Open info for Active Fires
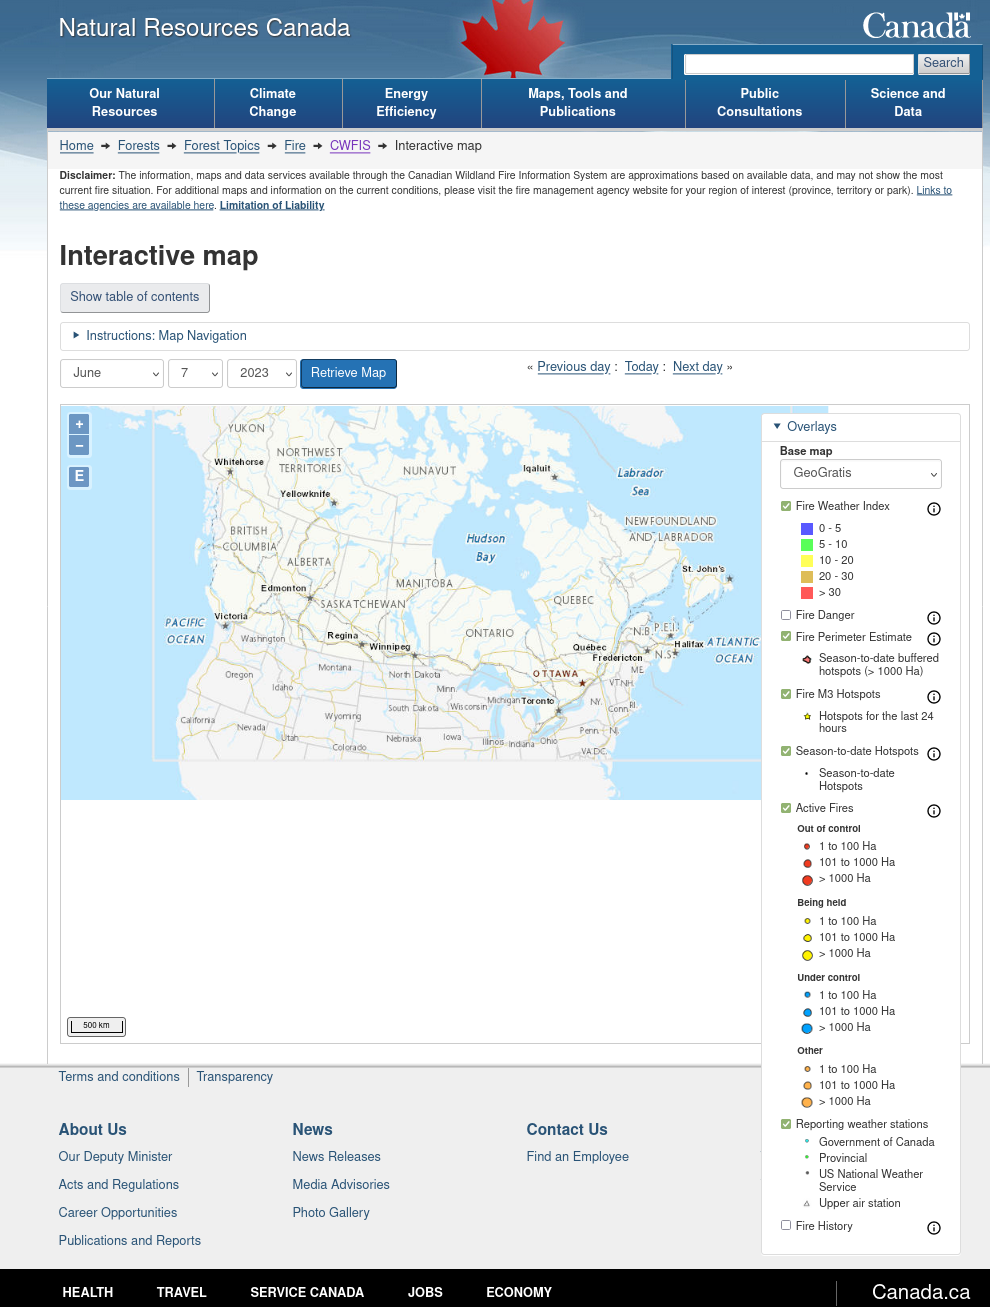990x1307 pixels. [x=934, y=811]
